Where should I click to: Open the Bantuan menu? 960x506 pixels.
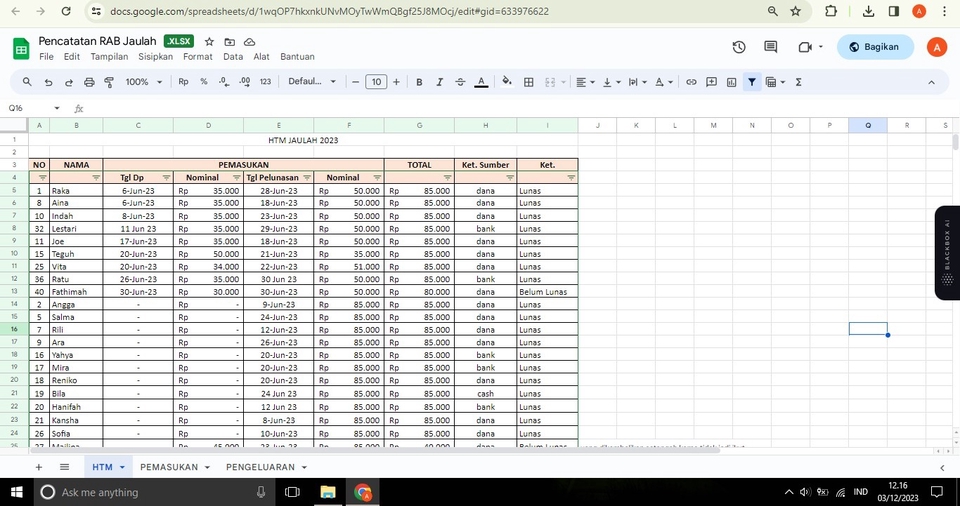tap(298, 56)
